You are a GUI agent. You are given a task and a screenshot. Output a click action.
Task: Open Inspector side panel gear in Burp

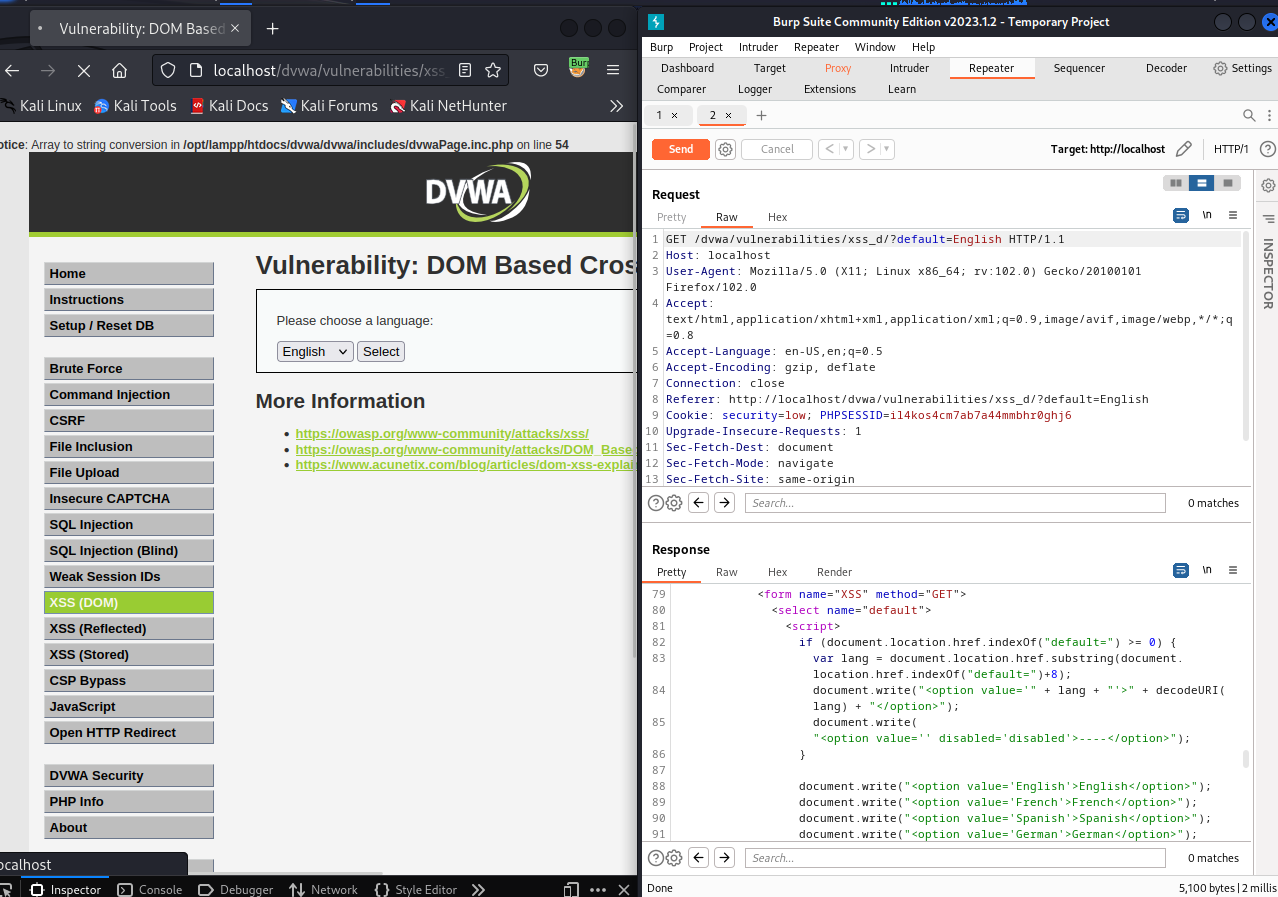click(1268, 185)
